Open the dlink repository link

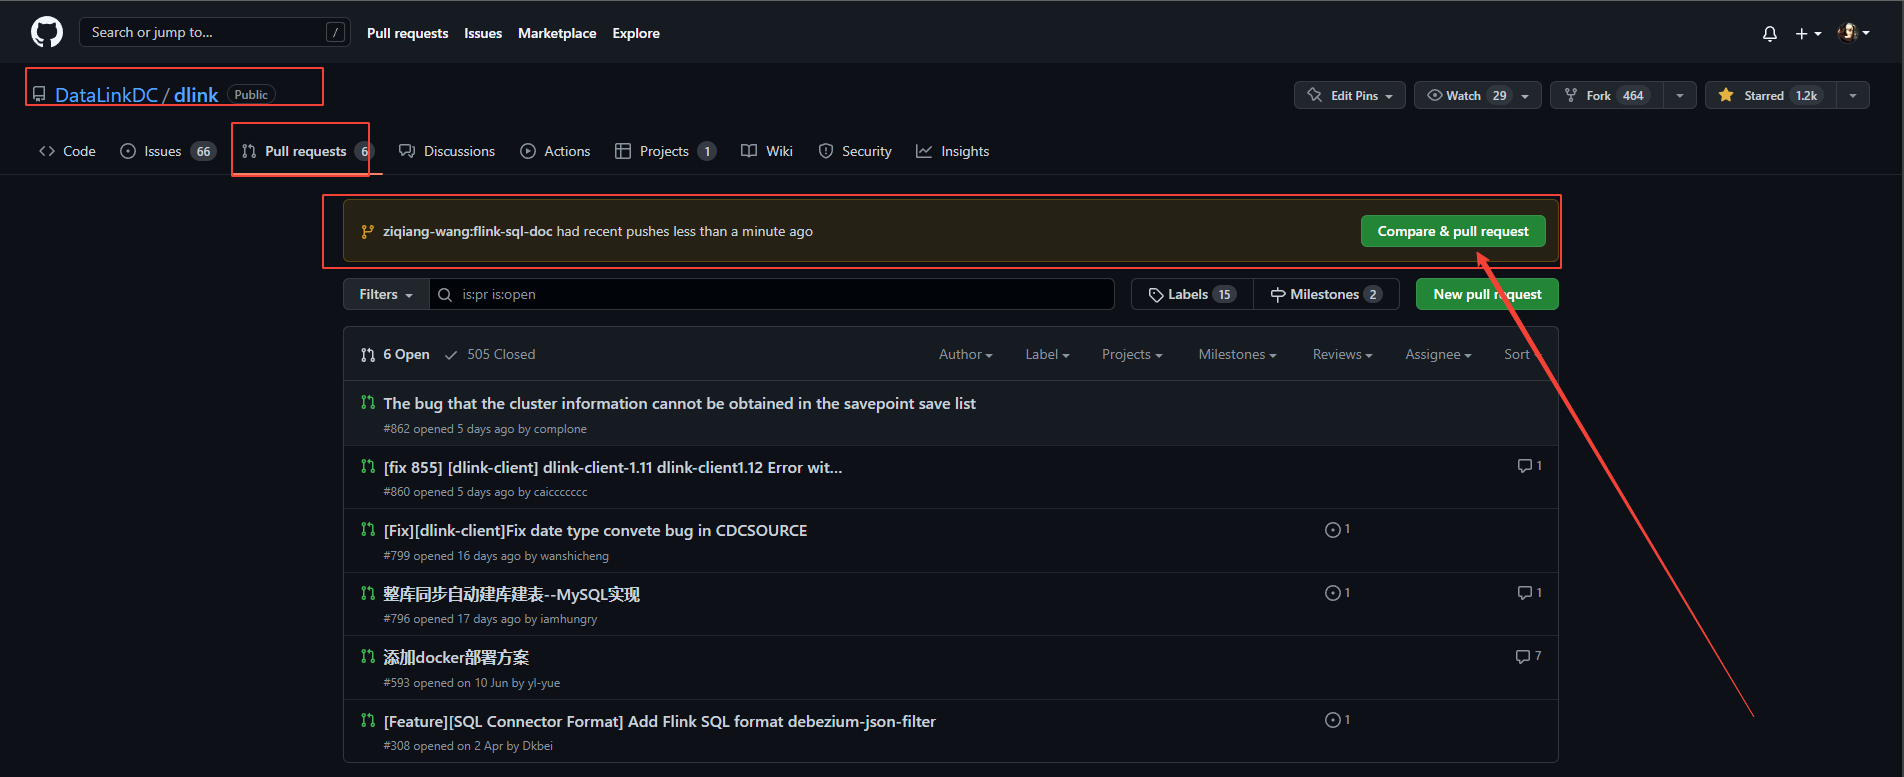click(196, 95)
